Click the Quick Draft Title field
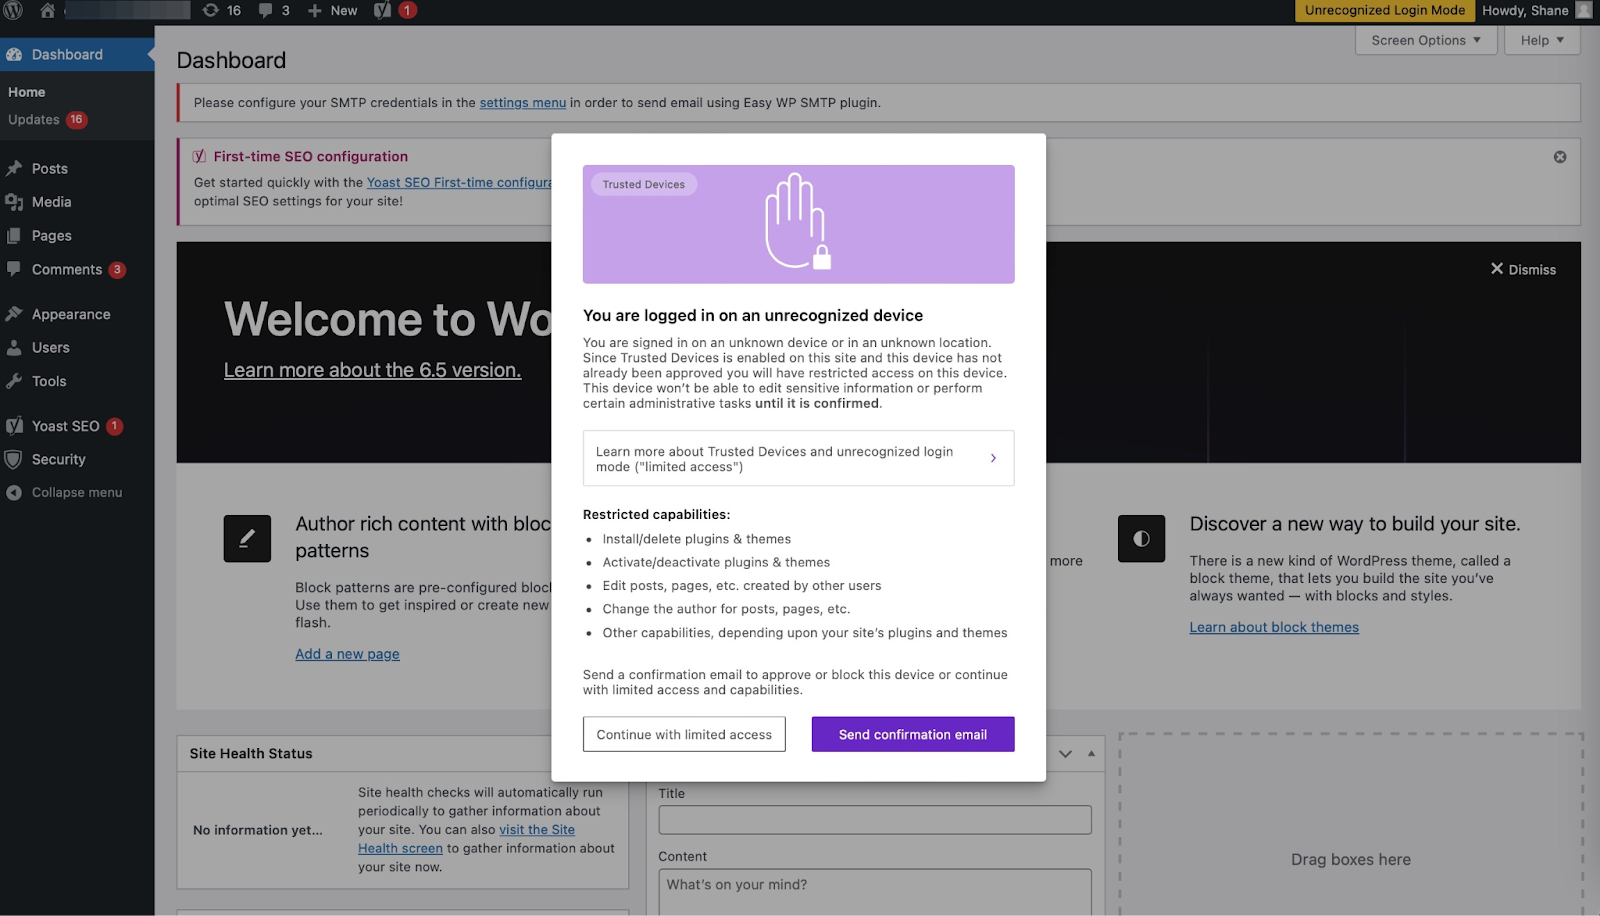This screenshot has width=1600, height=916. (x=874, y=820)
